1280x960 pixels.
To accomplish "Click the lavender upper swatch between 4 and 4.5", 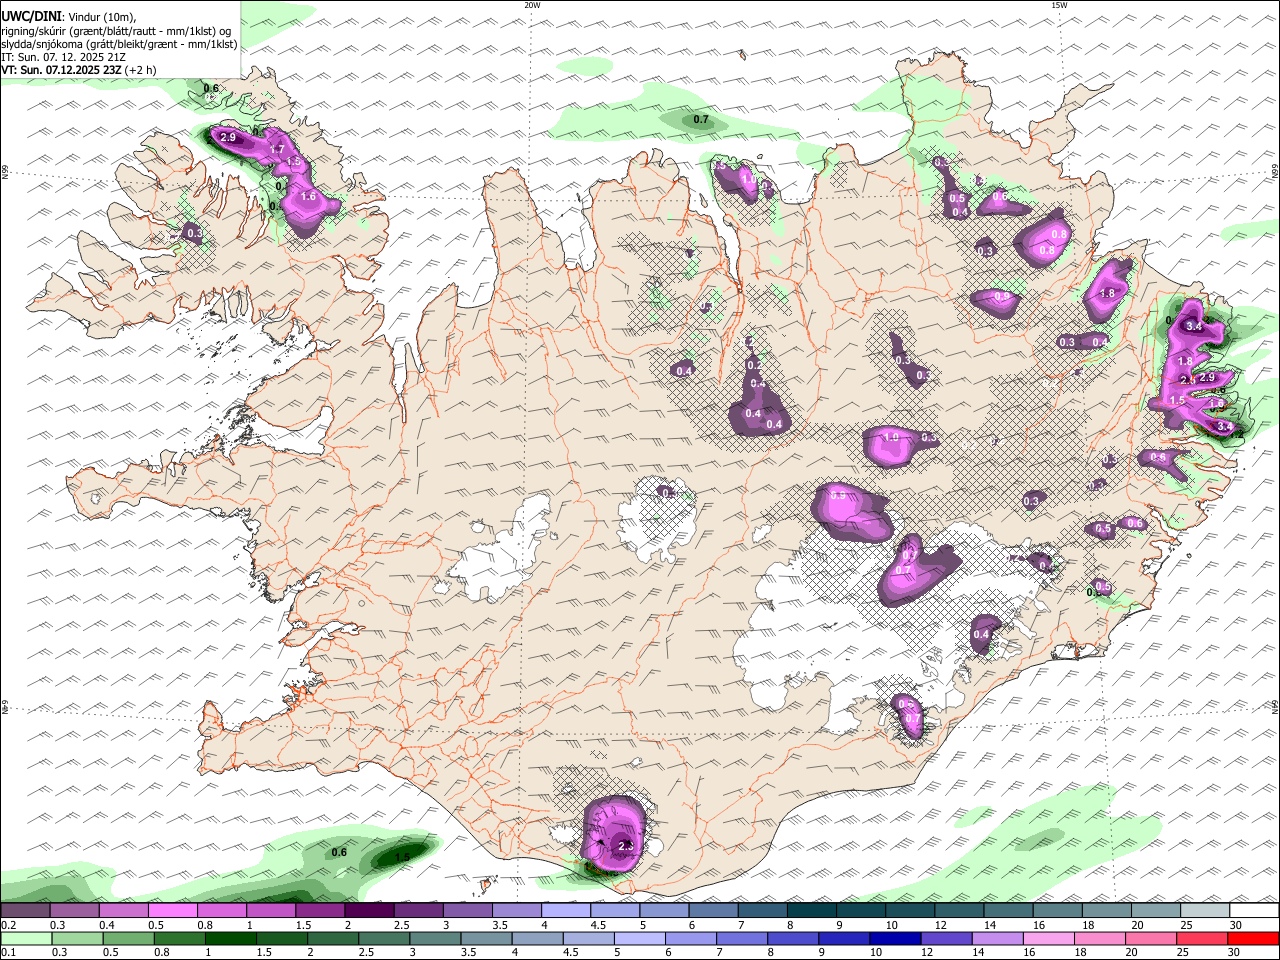I will 565,911.
